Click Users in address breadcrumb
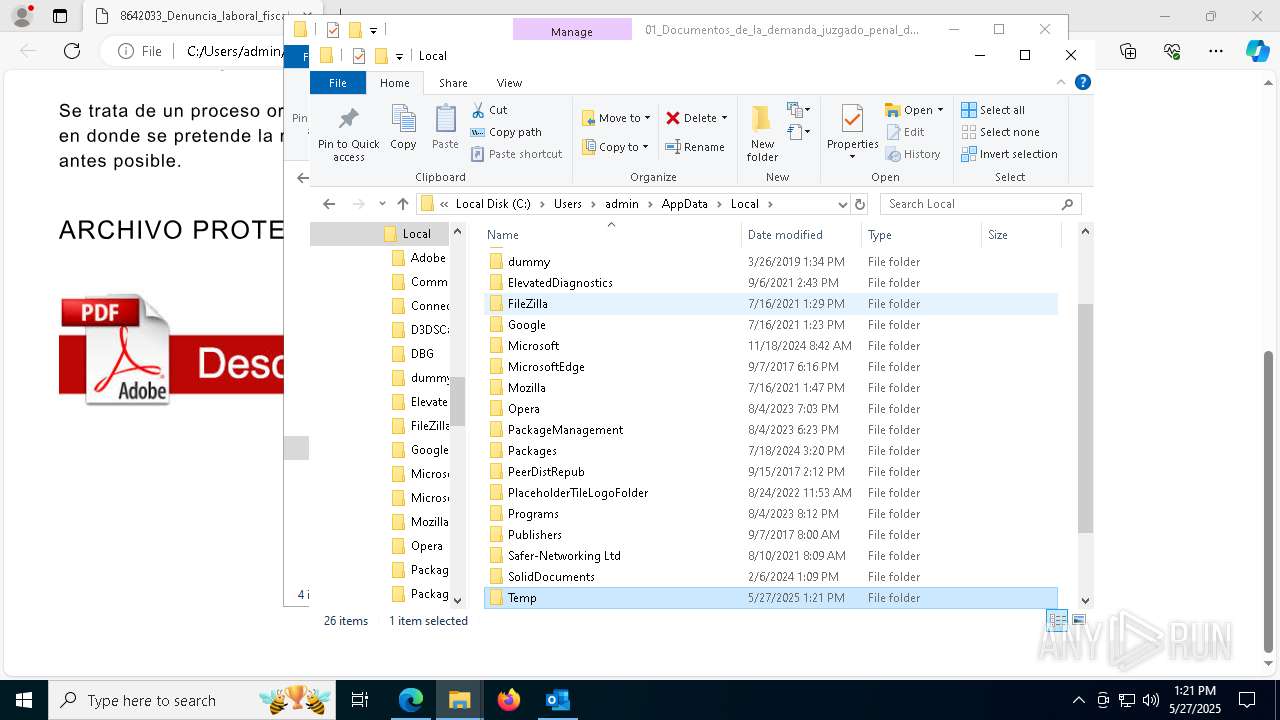The width and height of the screenshot is (1280, 720). coord(567,204)
